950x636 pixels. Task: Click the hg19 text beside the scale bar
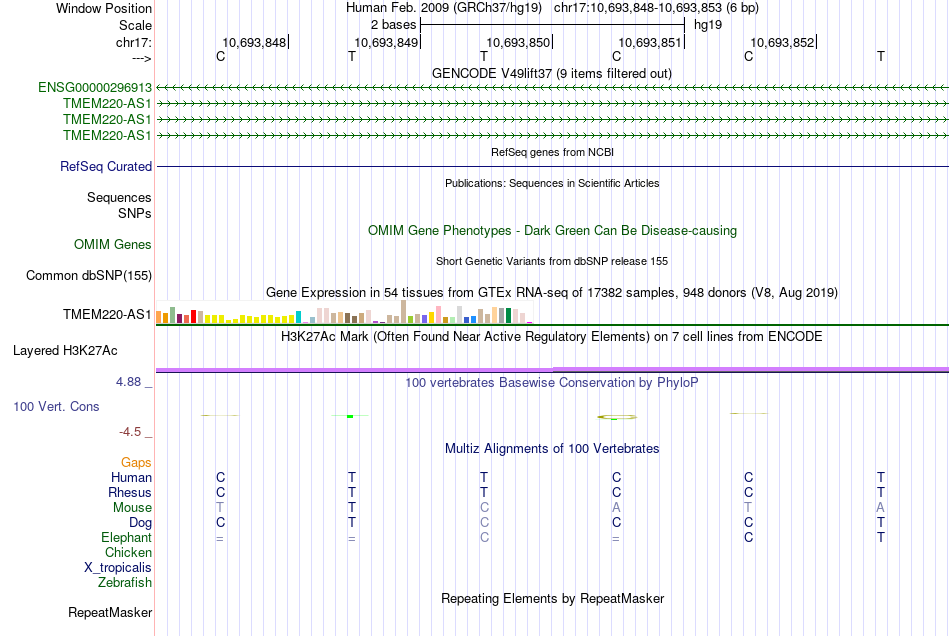(708, 25)
